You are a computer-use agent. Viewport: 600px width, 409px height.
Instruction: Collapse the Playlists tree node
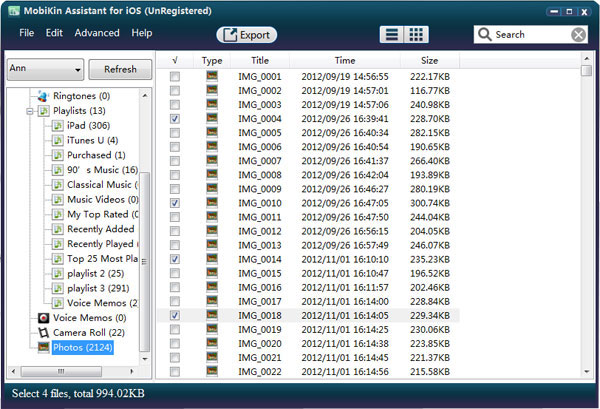(x=30, y=111)
